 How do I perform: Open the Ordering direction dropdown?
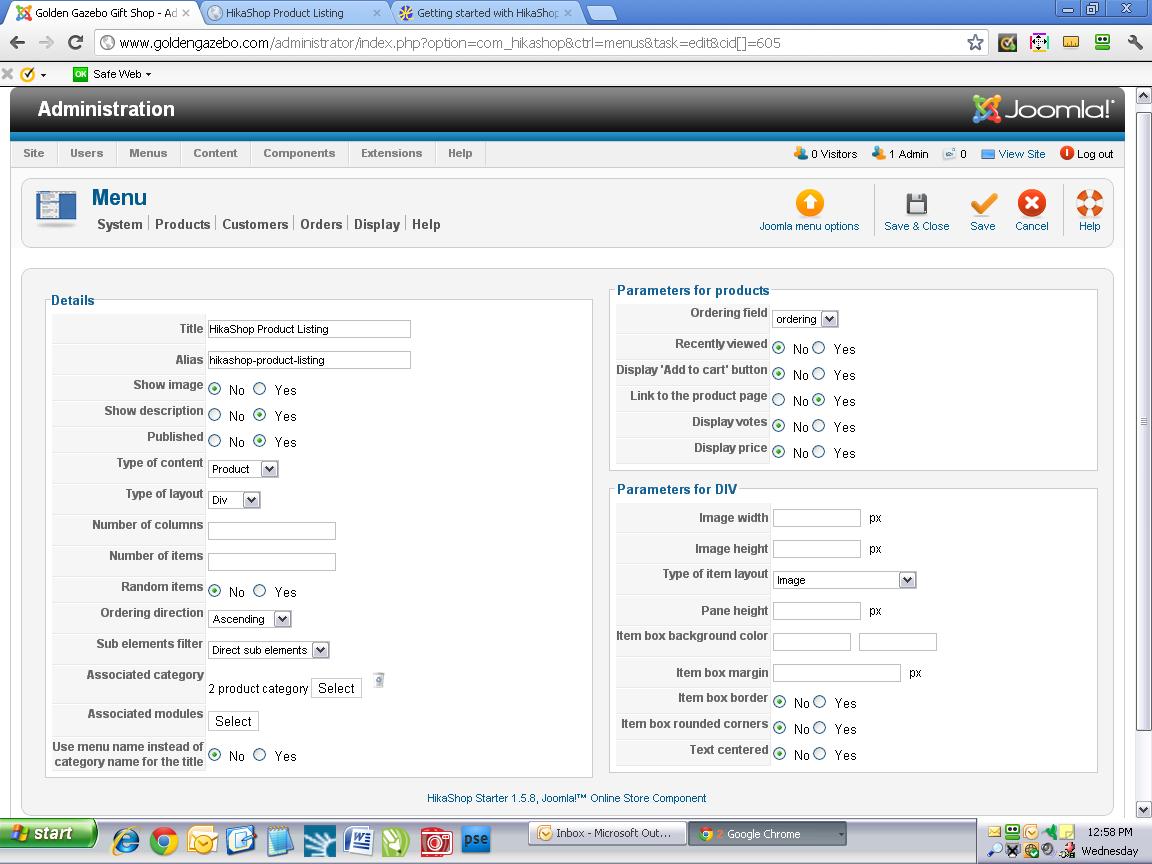250,619
